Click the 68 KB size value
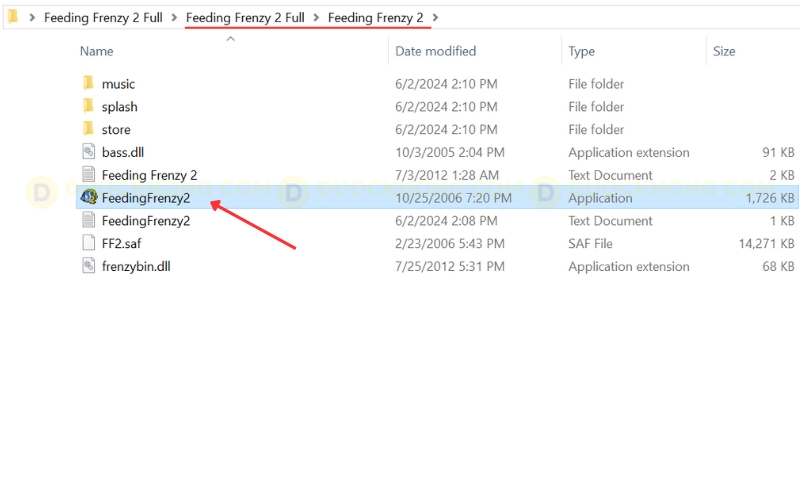This screenshot has height=500, width=800. 778,266
